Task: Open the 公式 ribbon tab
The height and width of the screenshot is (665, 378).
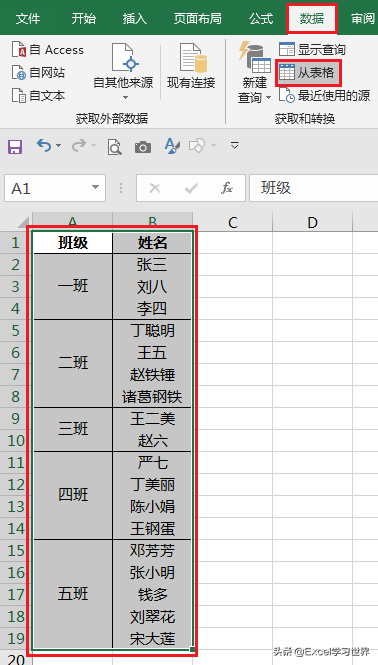Action: coord(261,18)
